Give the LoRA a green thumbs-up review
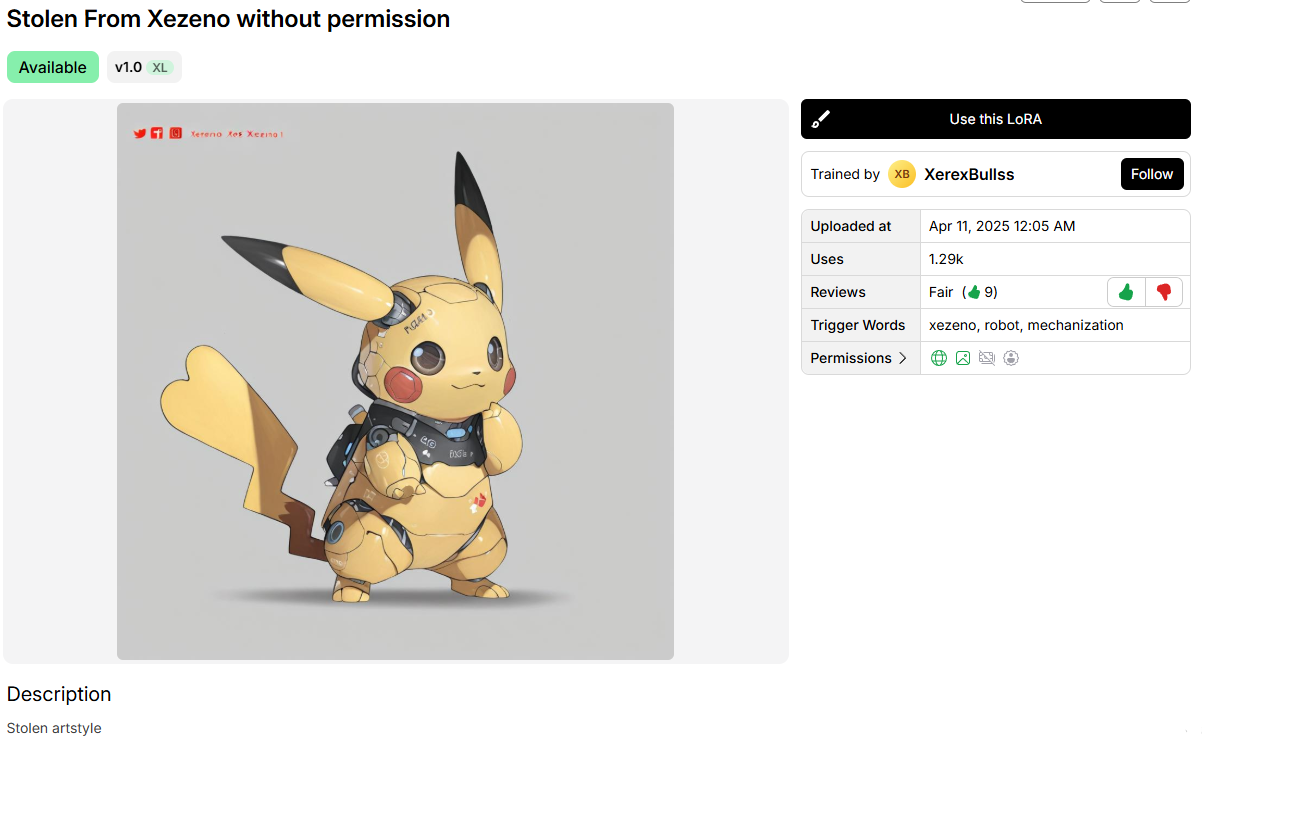Image resolution: width=1304 pixels, height=829 pixels. [1126, 292]
